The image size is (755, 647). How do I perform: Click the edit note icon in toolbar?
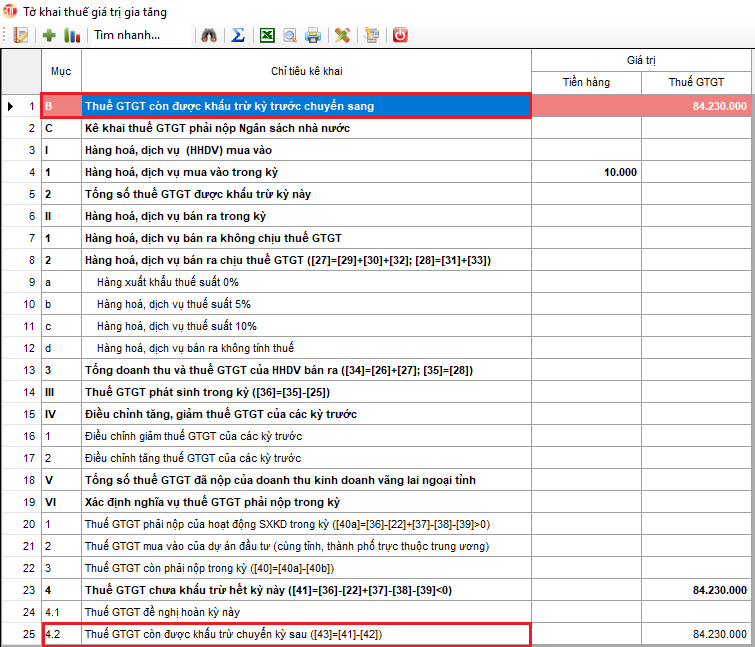point(22,35)
